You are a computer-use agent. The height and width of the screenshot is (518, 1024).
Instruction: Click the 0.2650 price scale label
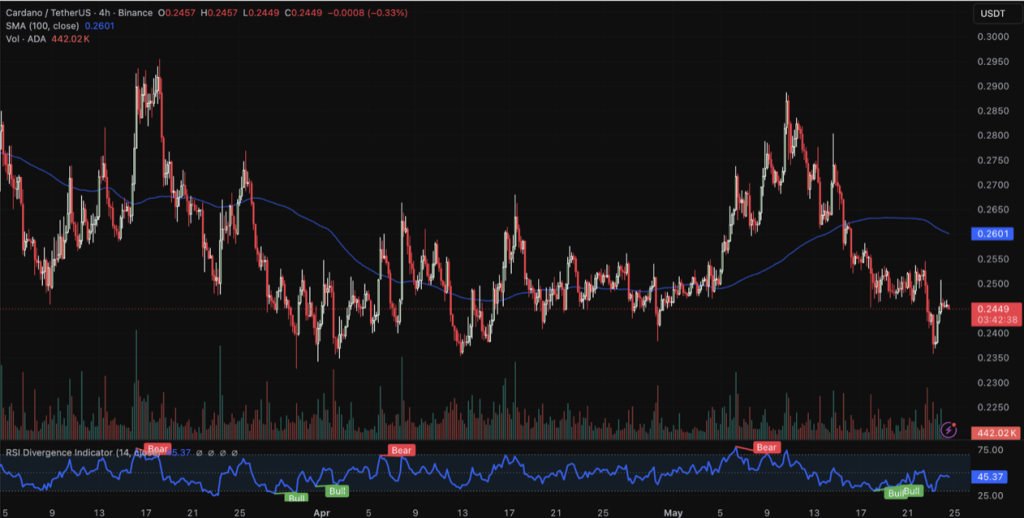992,210
